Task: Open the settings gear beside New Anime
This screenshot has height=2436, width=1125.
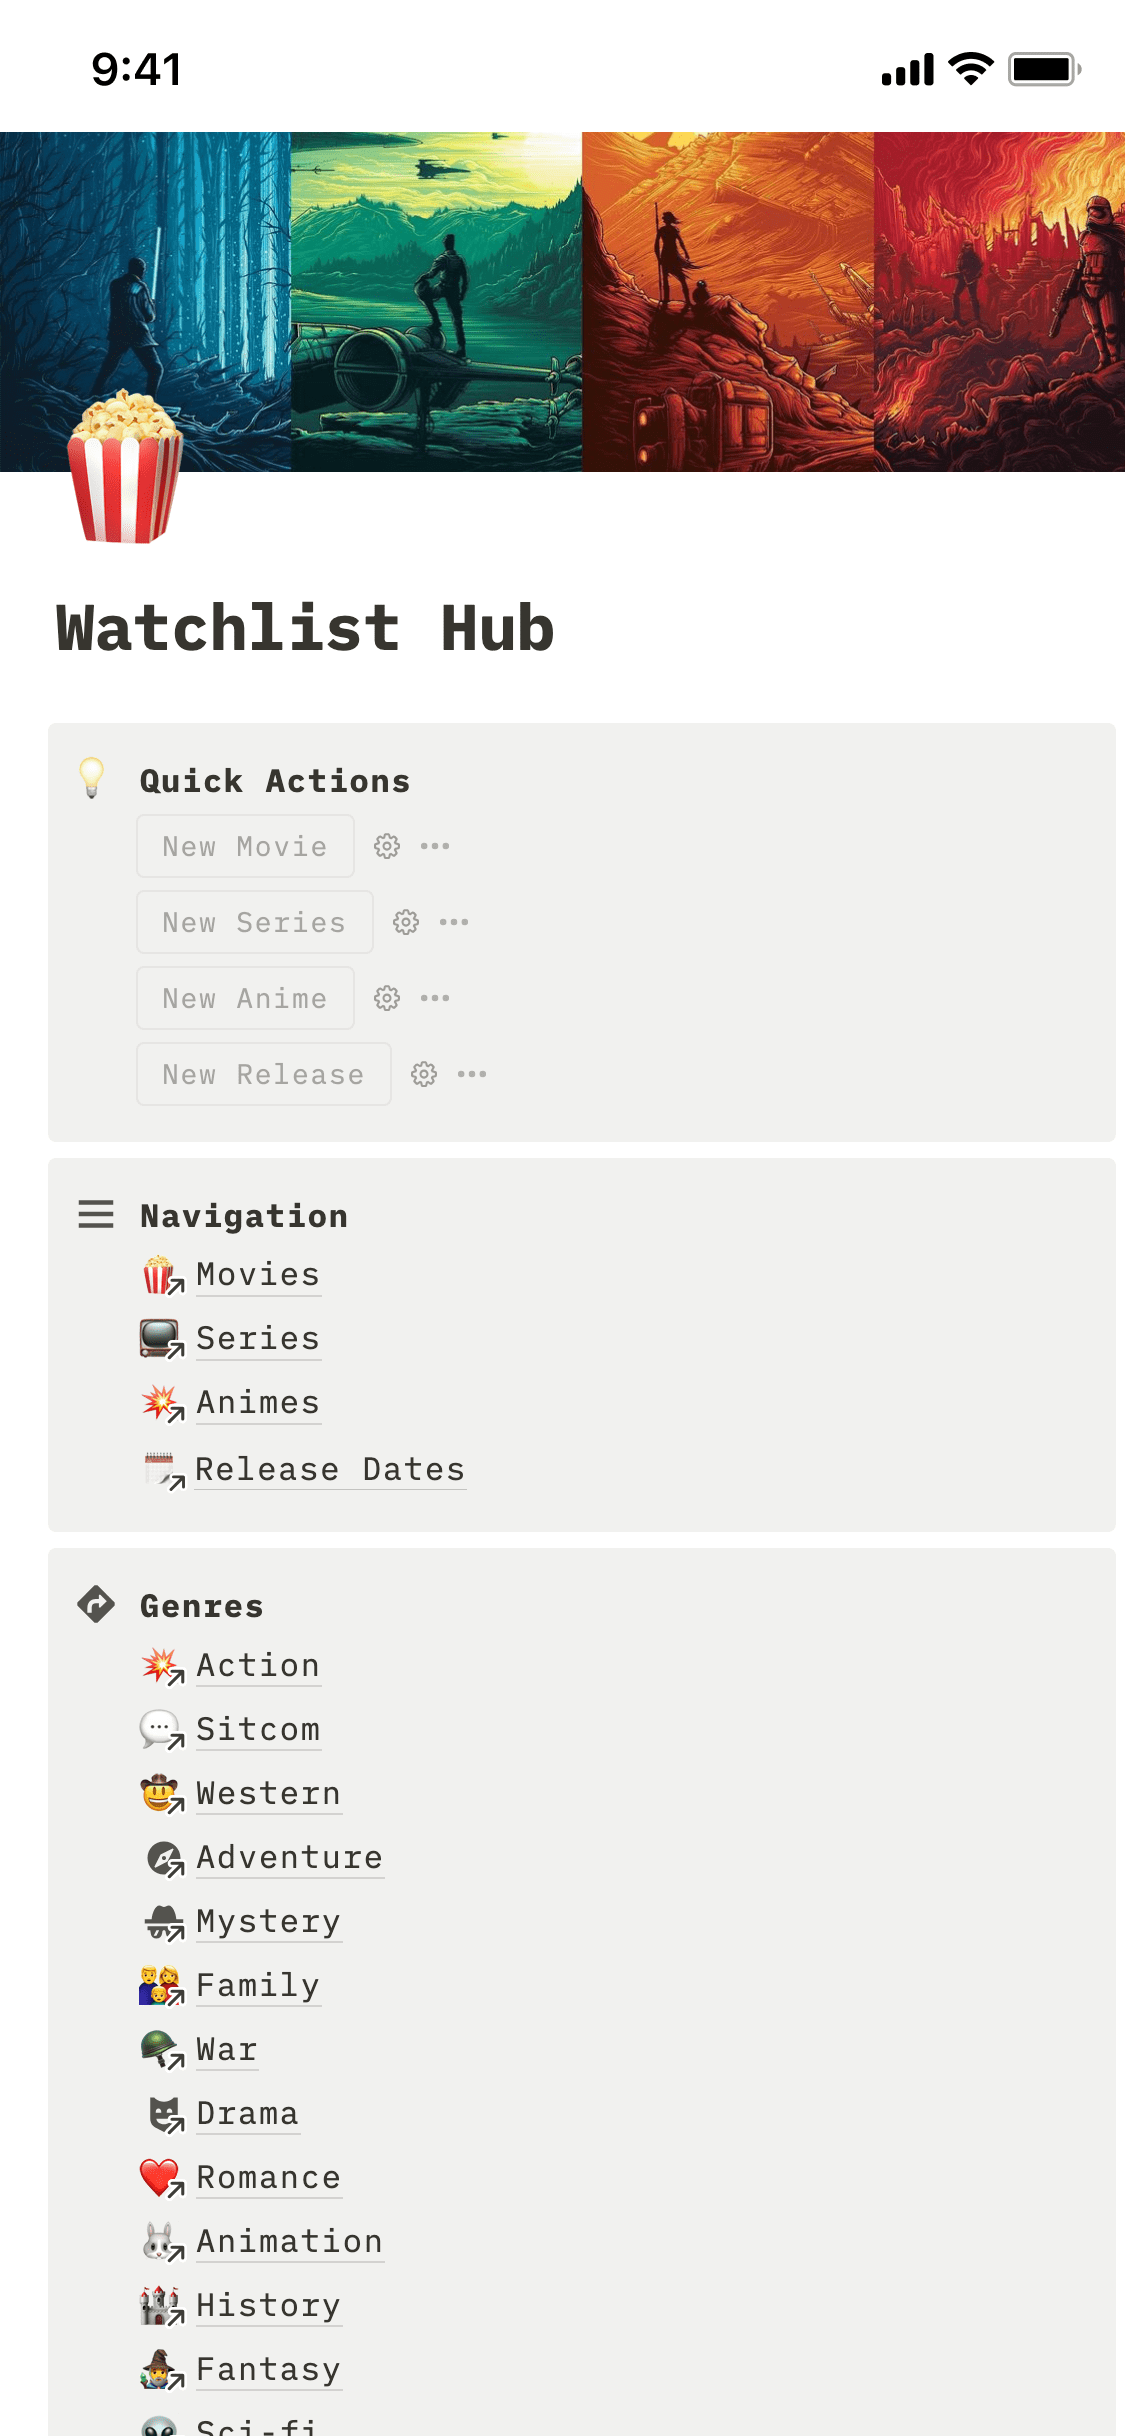Action: (387, 997)
